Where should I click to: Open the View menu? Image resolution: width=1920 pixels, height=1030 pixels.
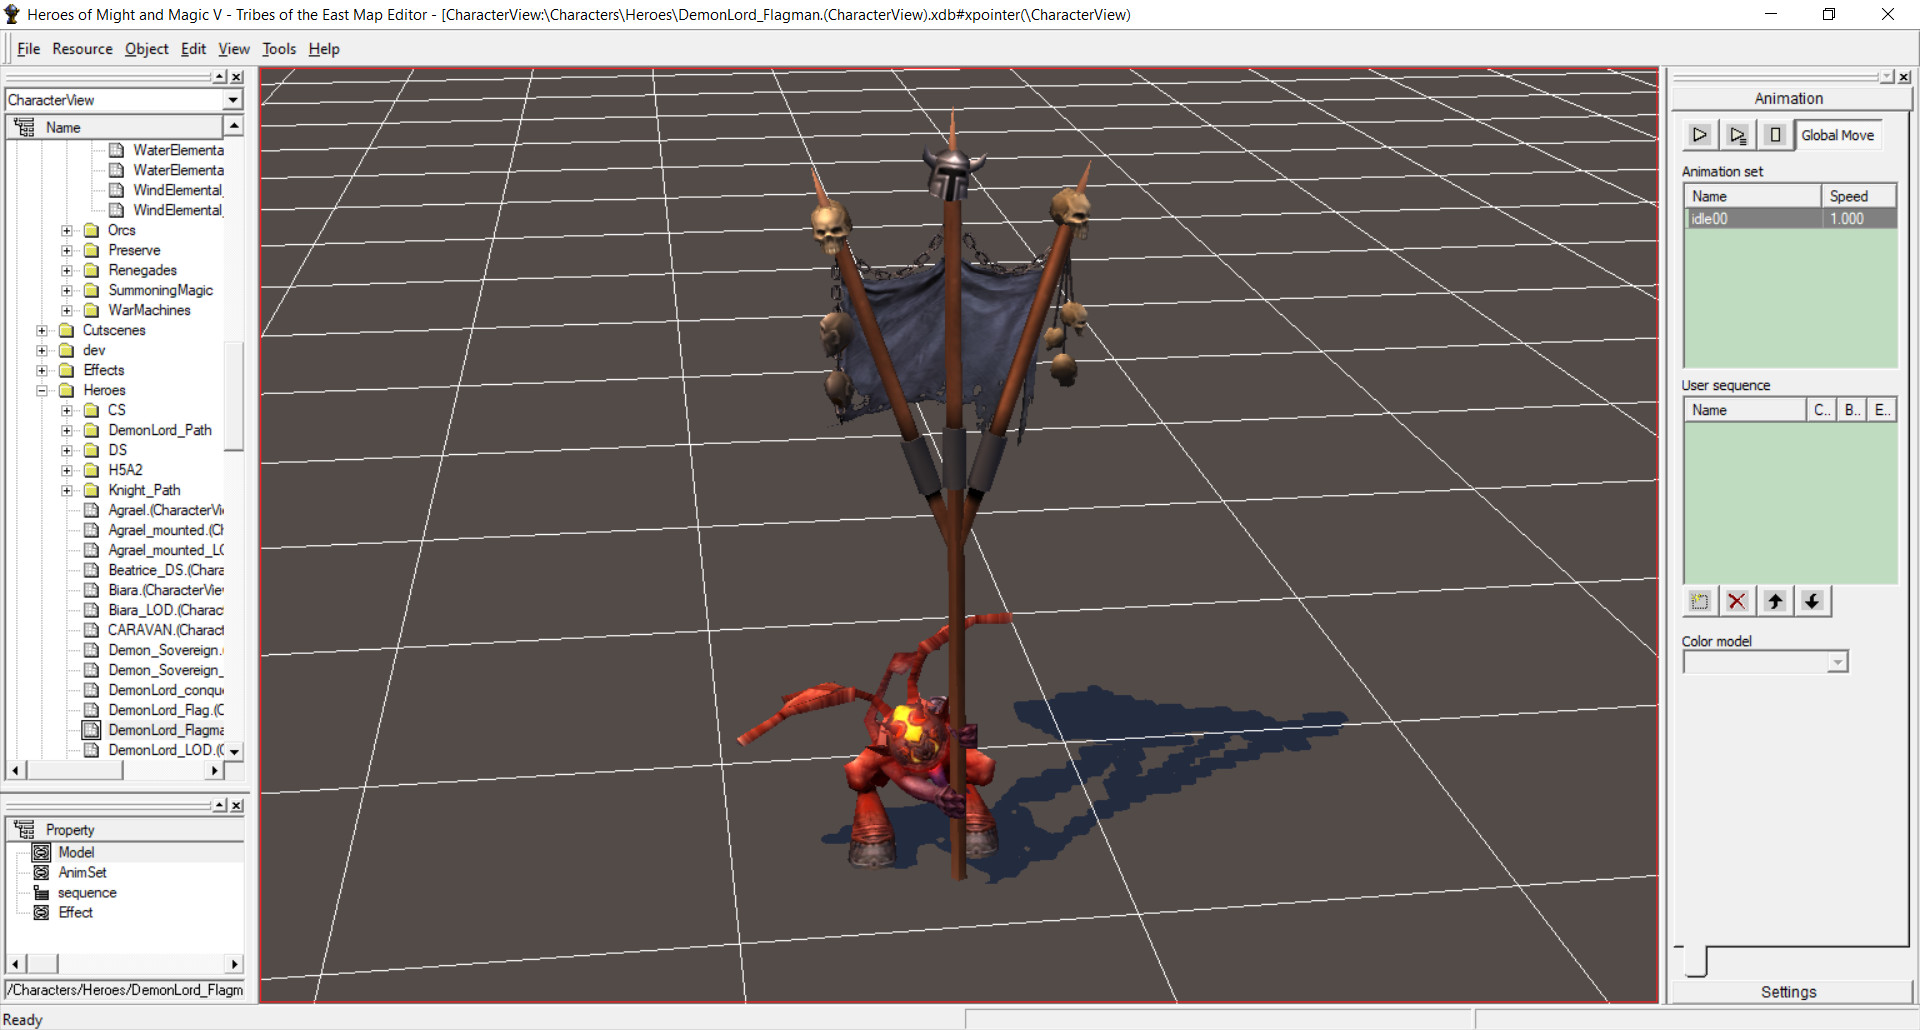click(234, 49)
